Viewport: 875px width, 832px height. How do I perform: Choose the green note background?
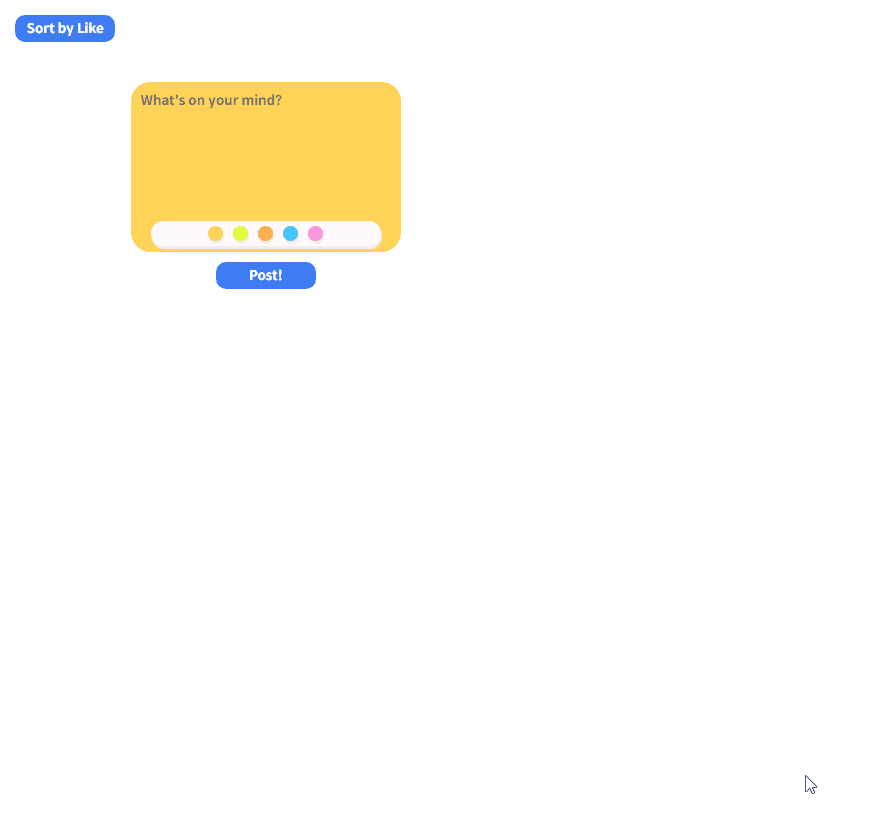(x=240, y=233)
